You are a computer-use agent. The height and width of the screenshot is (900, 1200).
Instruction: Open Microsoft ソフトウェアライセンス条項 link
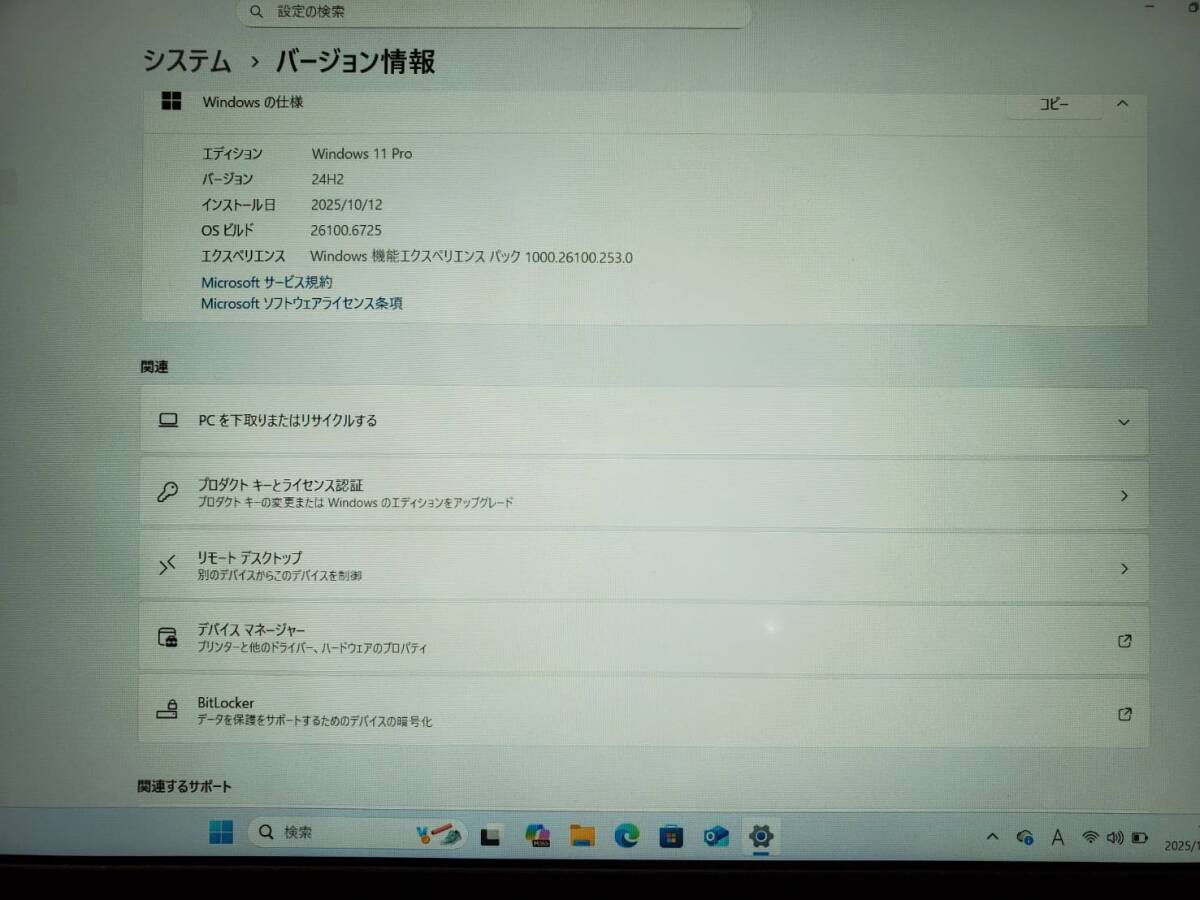coord(302,303)
